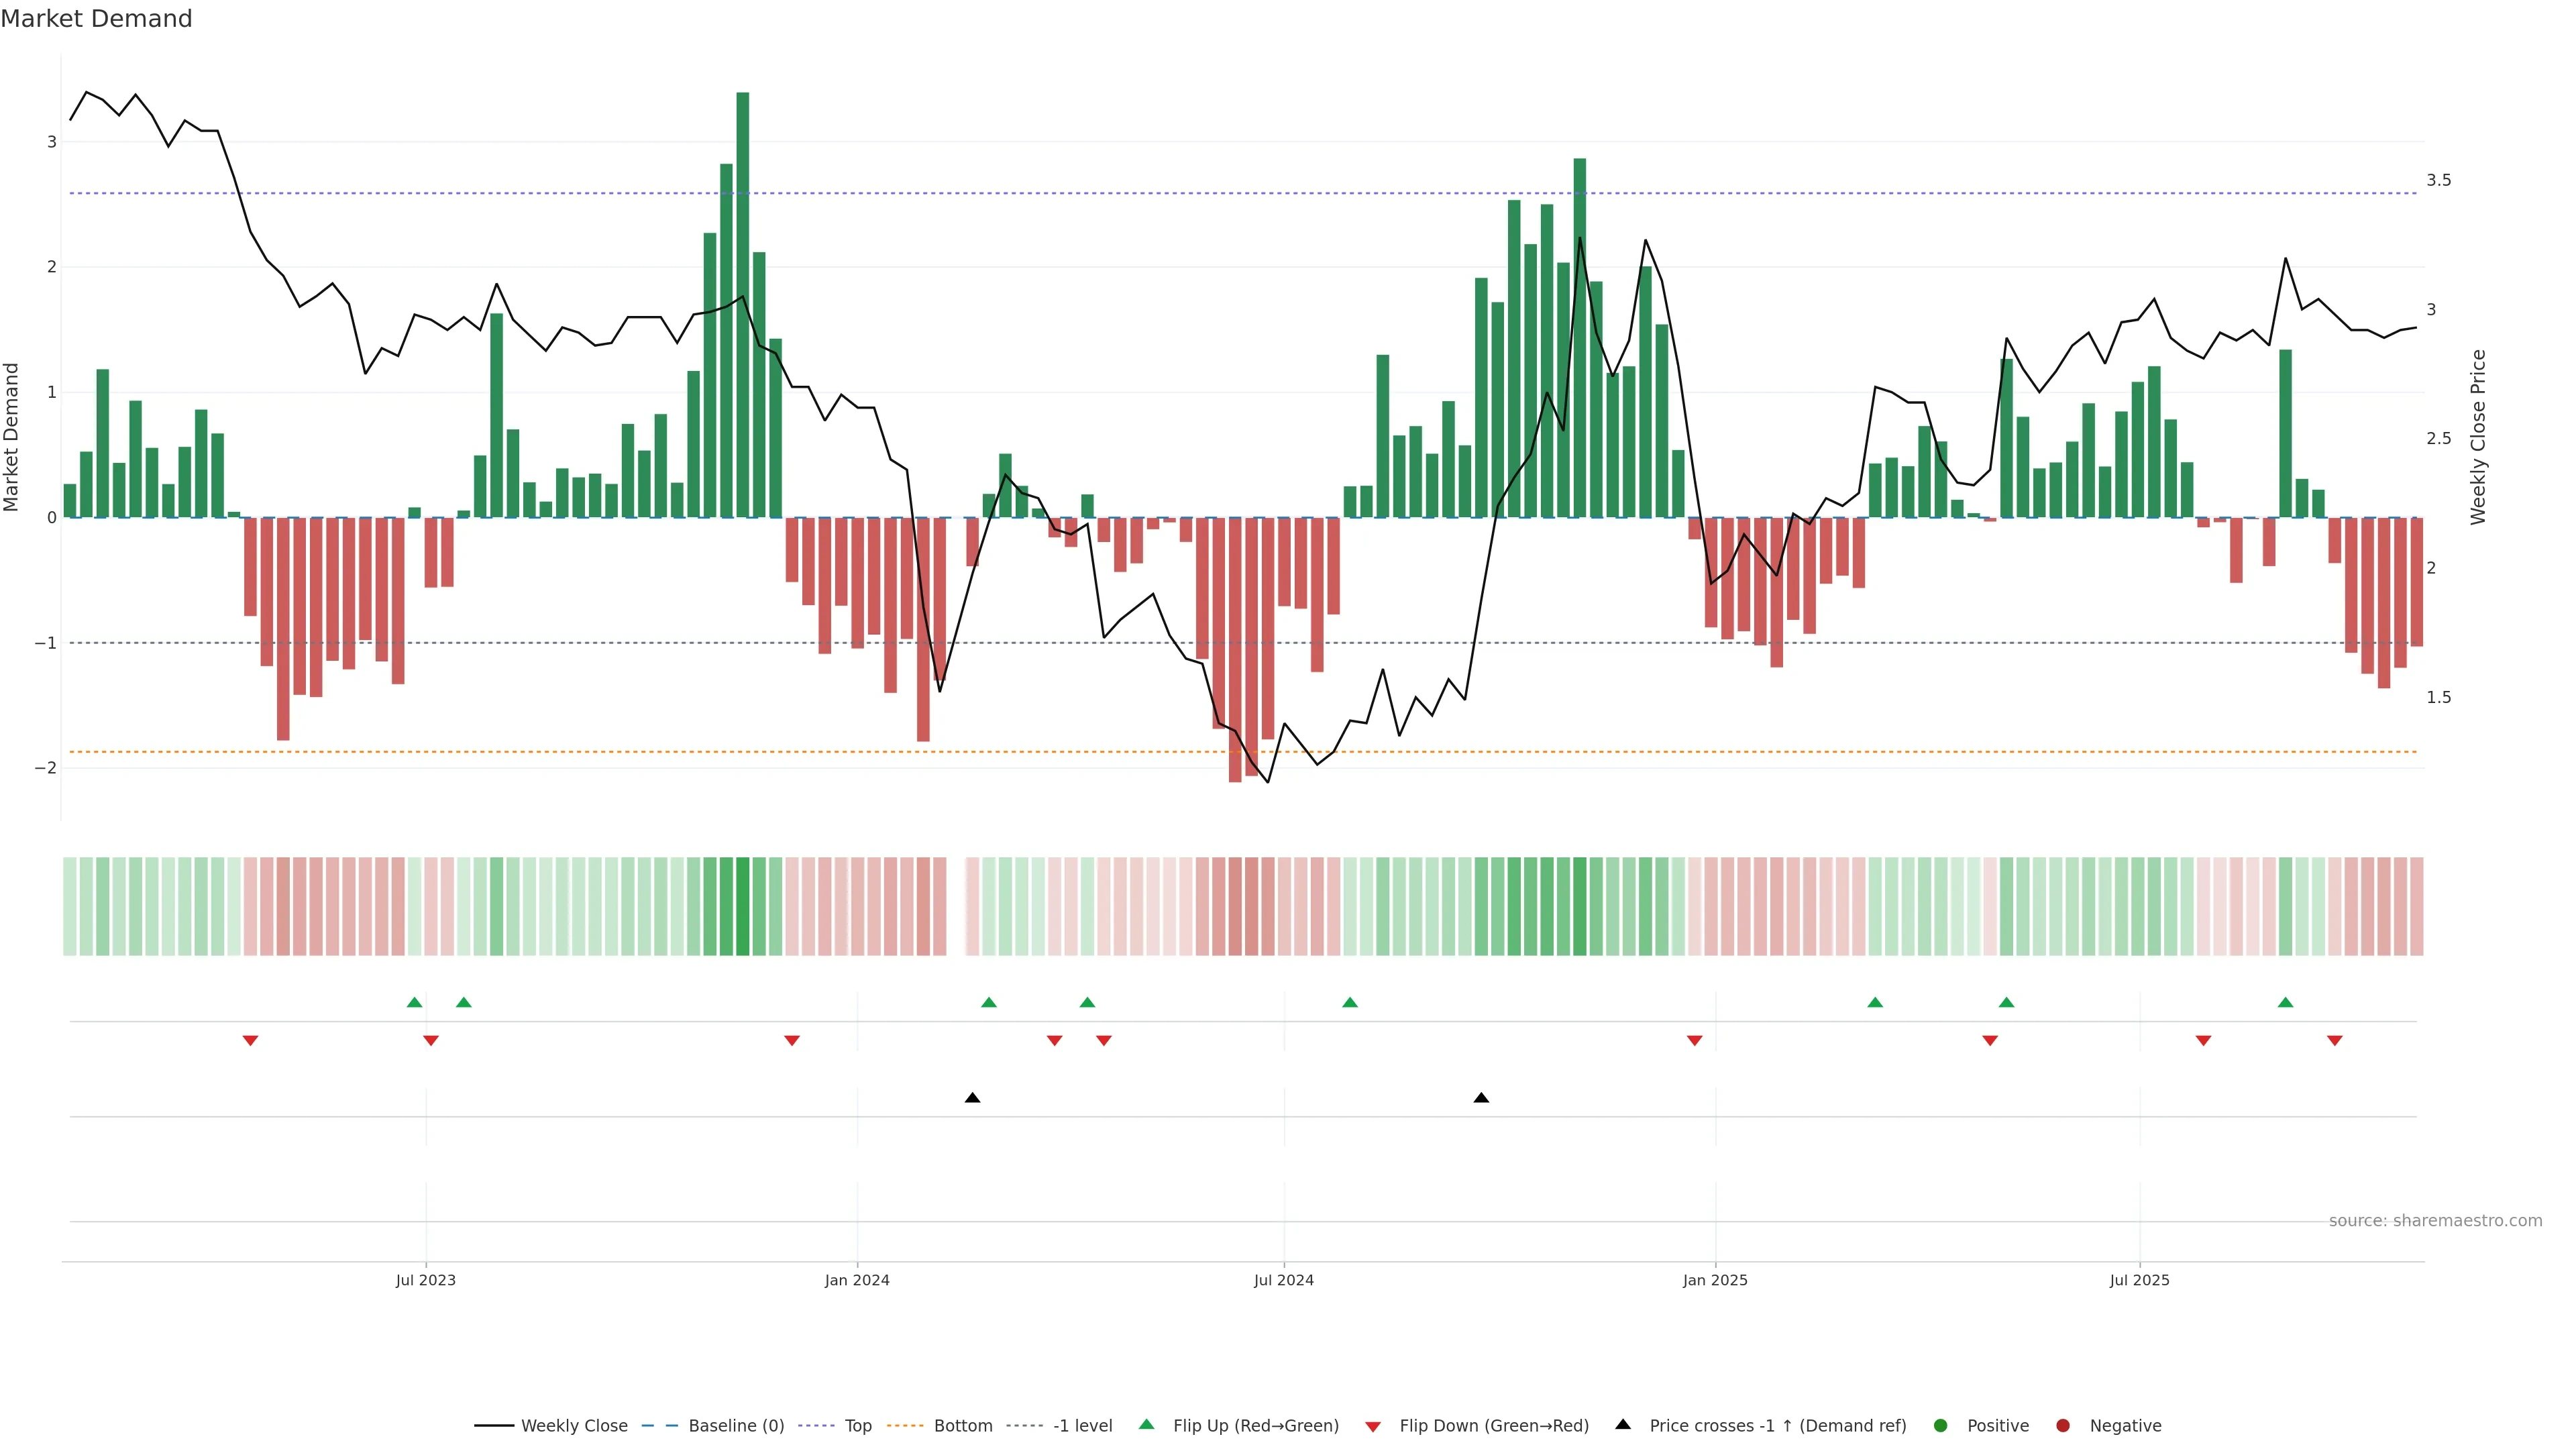Click the green Flip Up legend triangle

click(1146, 1424)
